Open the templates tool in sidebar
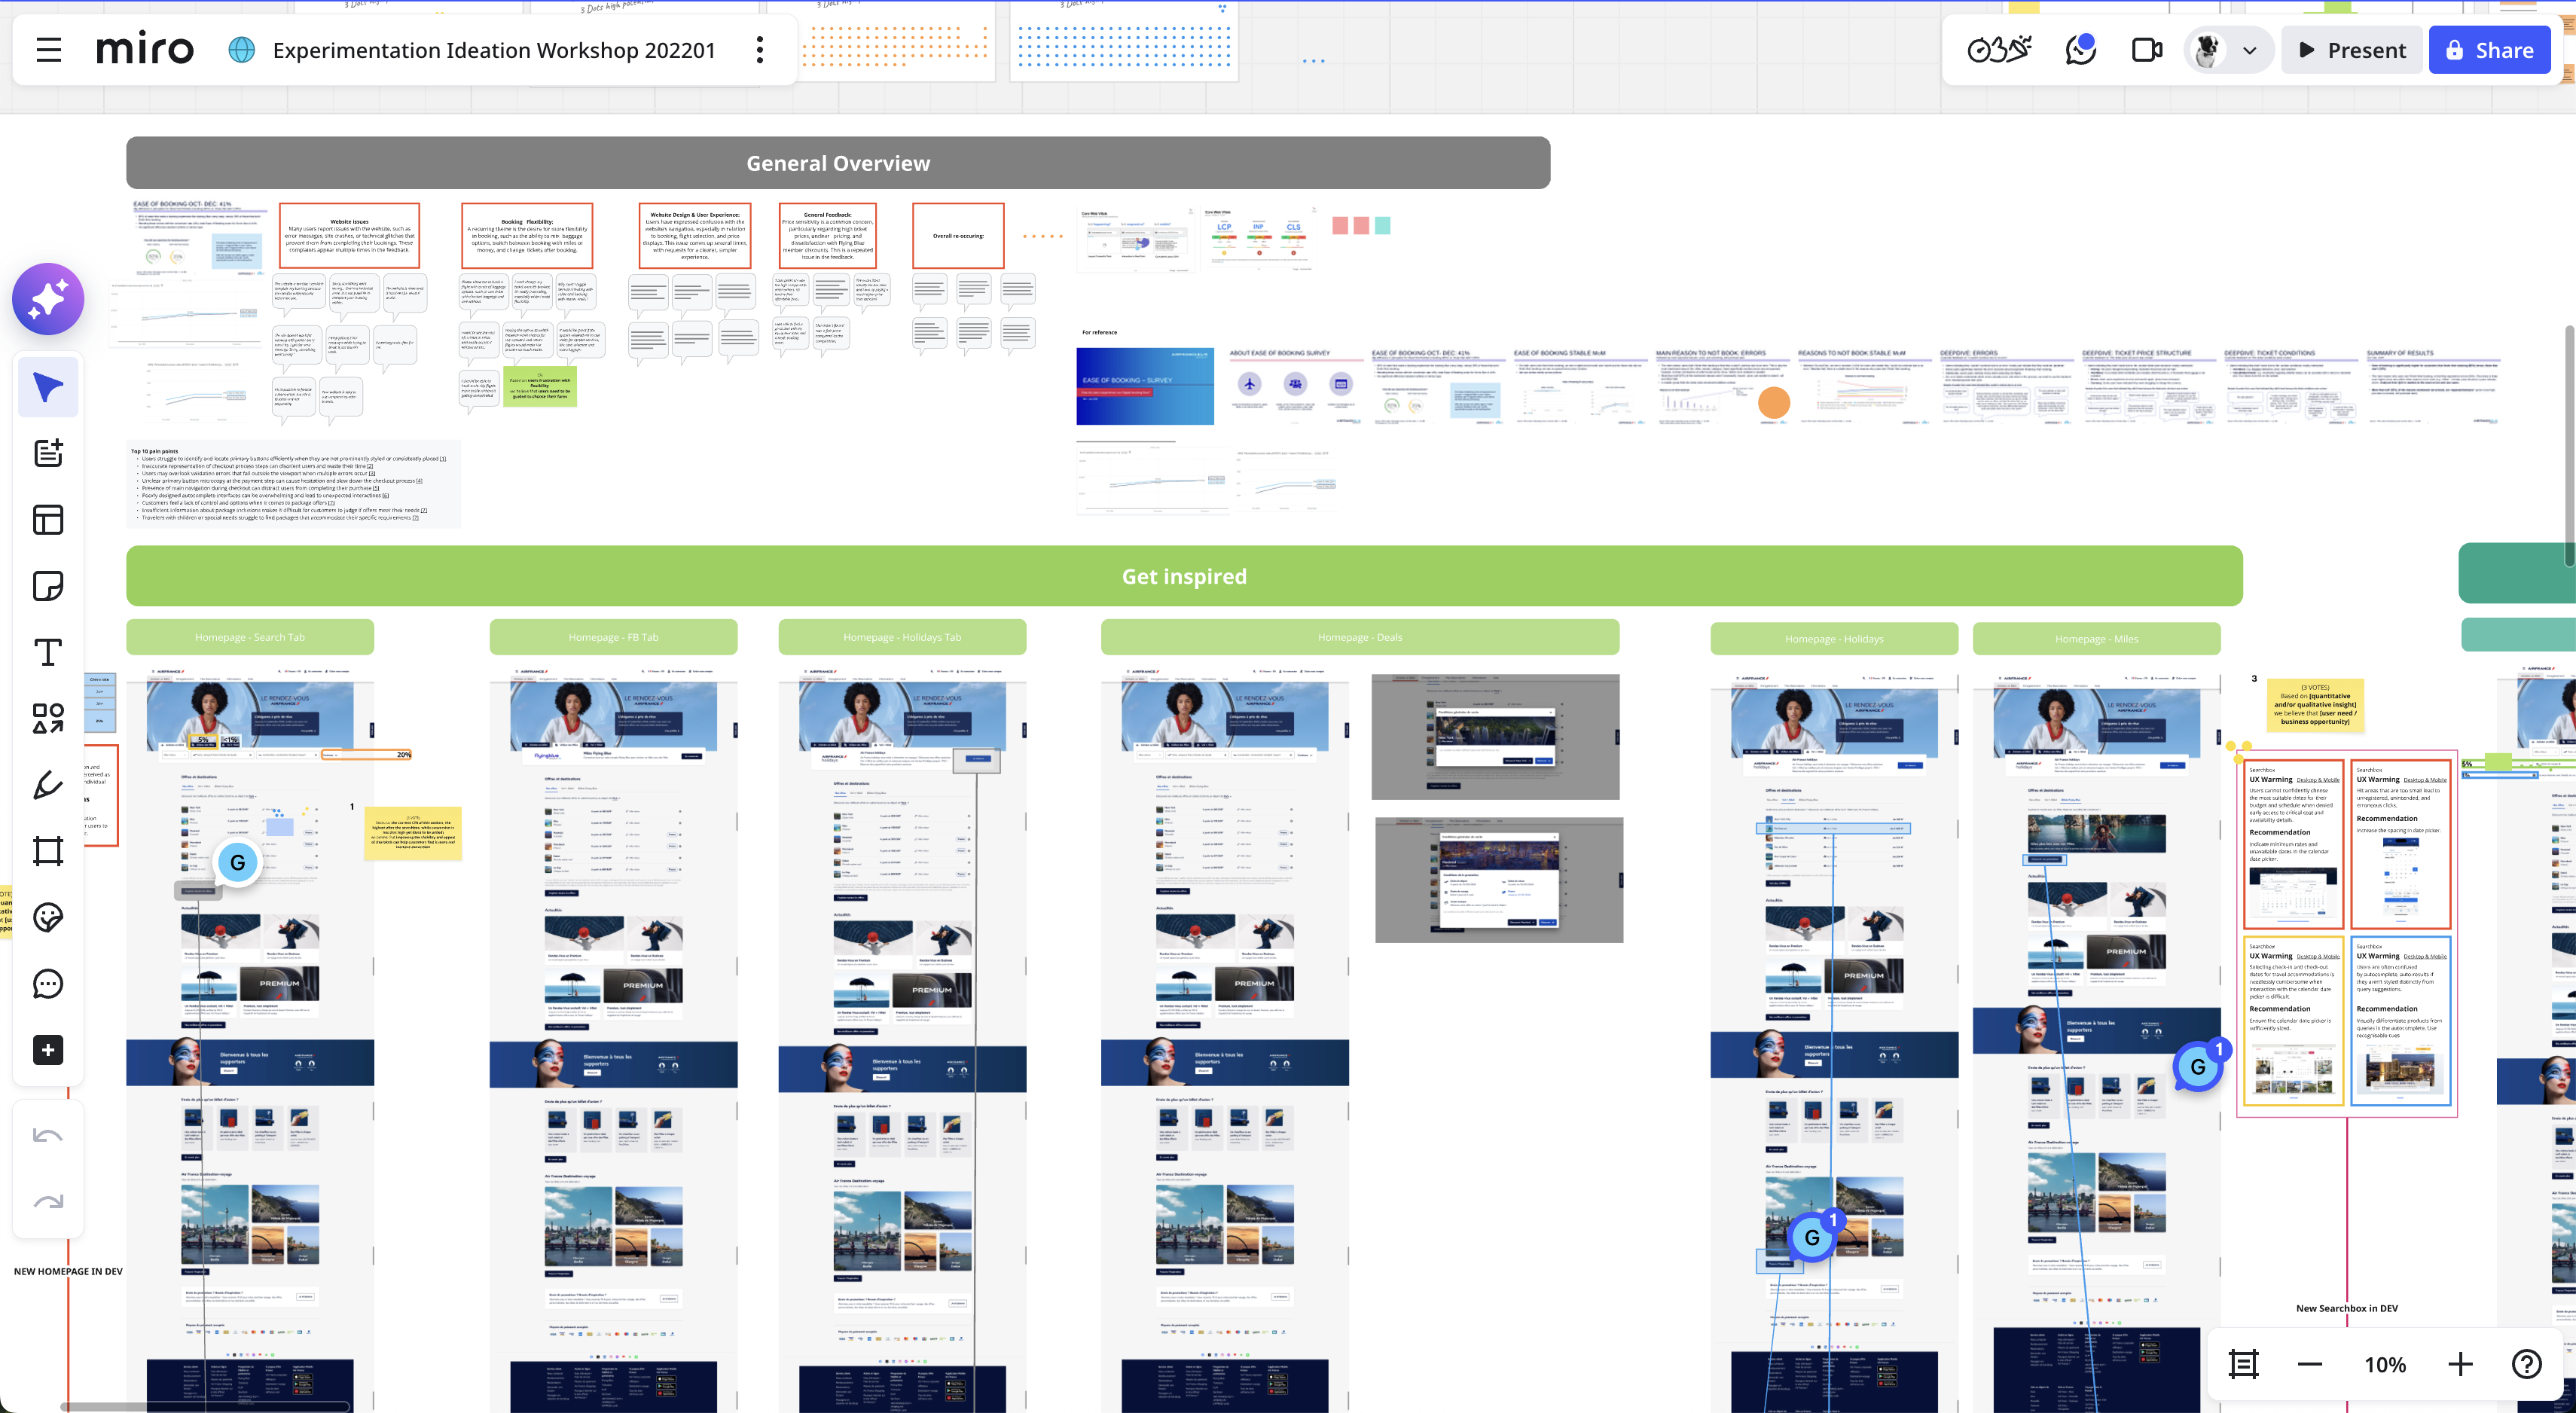Screen dimensions: 2576x1413 [48, 519]
